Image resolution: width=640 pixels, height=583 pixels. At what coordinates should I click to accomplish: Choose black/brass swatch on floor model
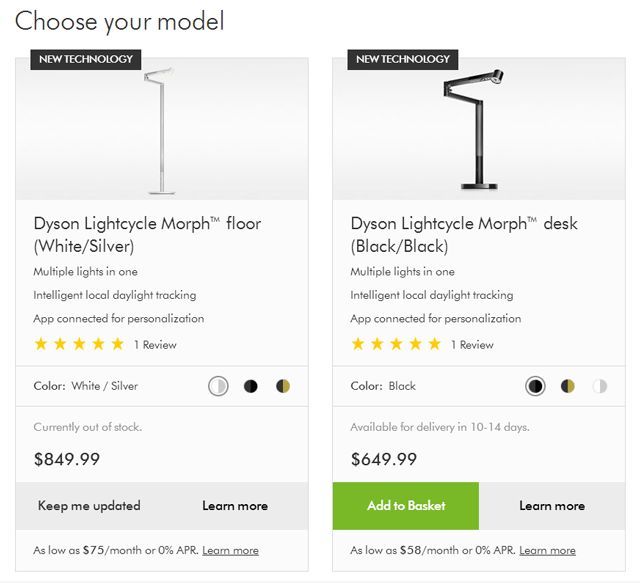pyautogui.click(x=283, y=386)
